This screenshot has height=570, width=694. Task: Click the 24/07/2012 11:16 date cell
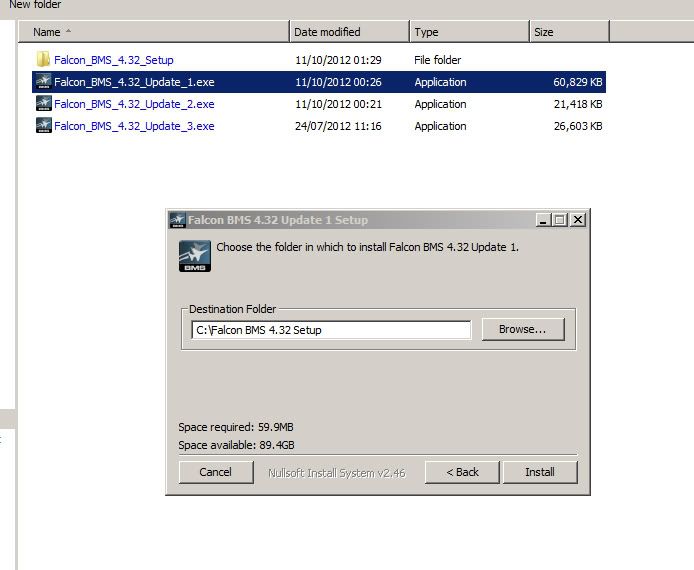[x=338, y=127]
